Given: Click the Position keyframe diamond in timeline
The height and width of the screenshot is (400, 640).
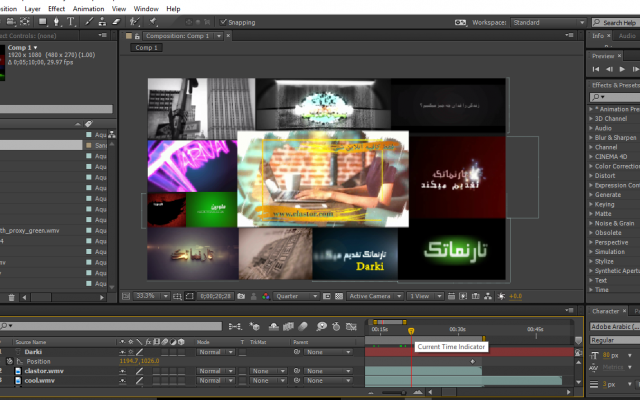Looking at the screenshot, I should click(x=473, y=361).
